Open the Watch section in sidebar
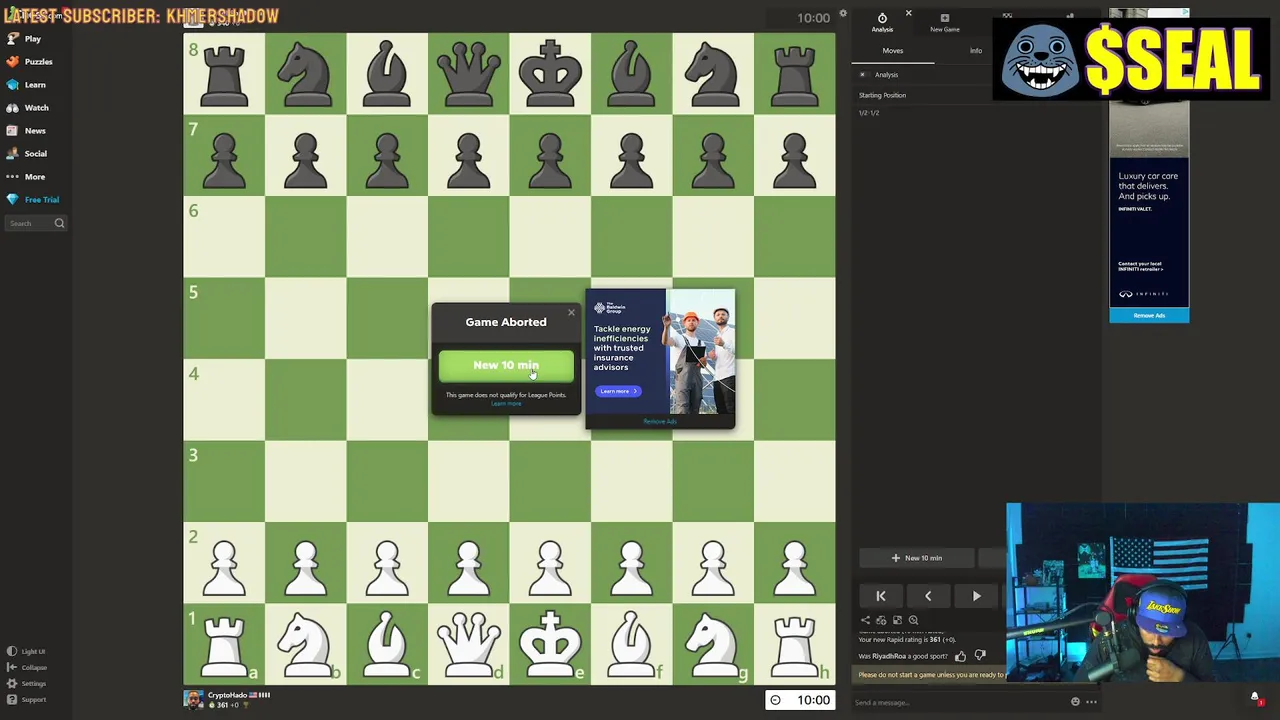The width and height of the screenshot is (1280, 720). point(27,108)
